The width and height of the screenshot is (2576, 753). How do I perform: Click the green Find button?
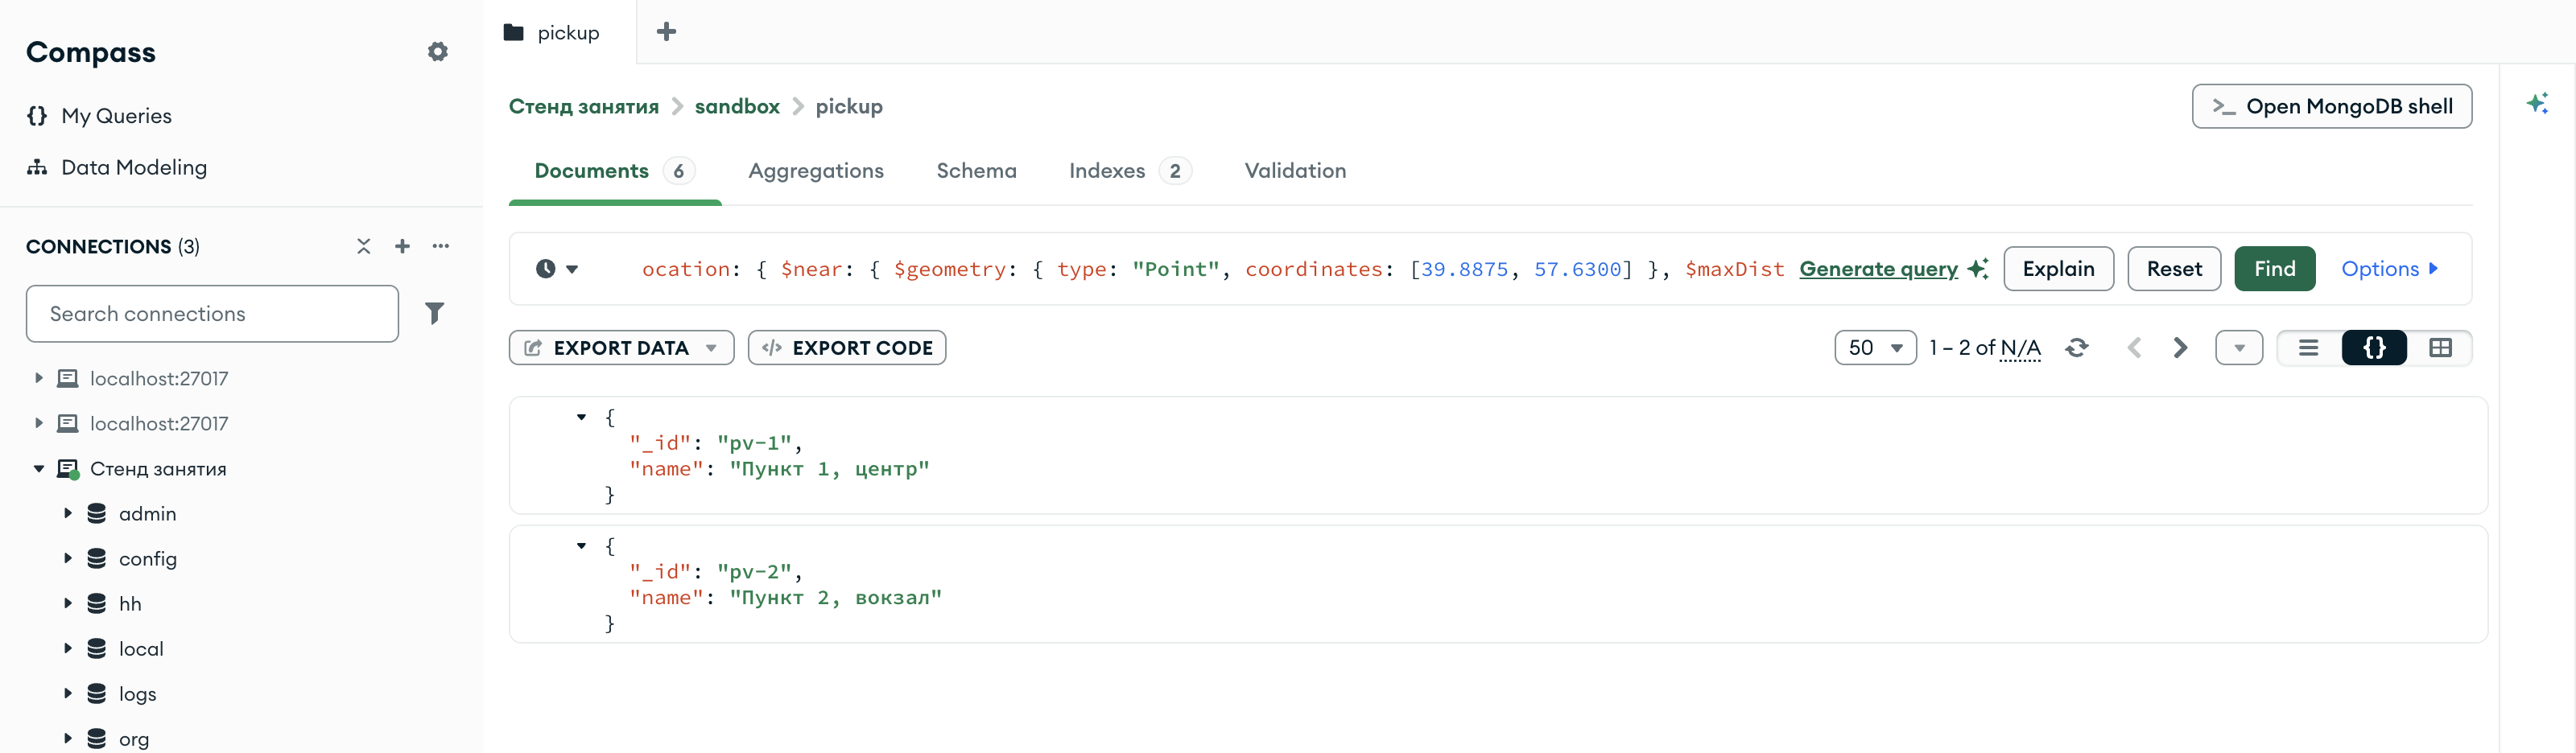point(2274,269)
